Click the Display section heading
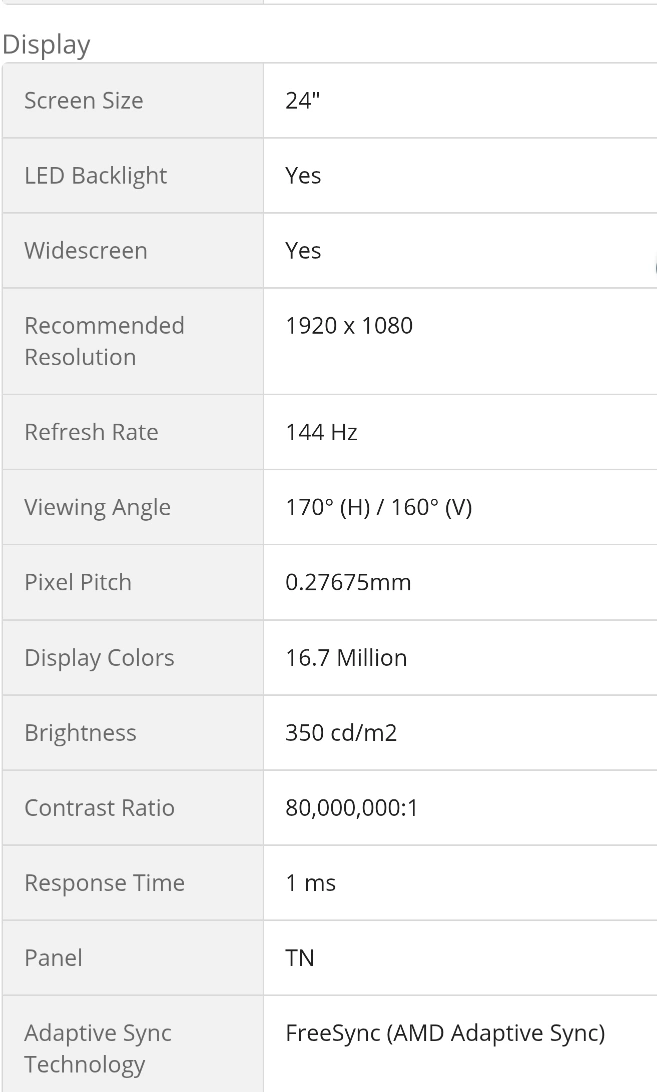The width and height of the screenshot is (657, 1092). click(46, 45)
